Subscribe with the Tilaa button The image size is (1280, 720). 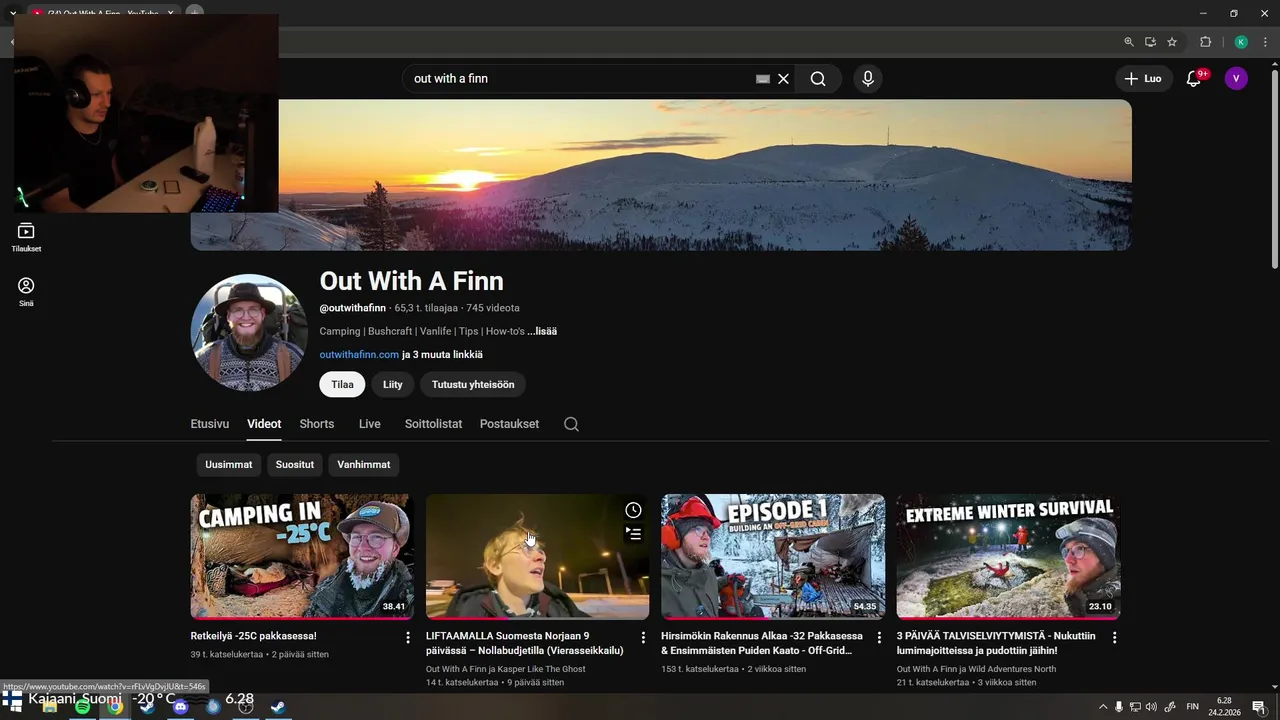pyautogui.click(x=343, y=384)
